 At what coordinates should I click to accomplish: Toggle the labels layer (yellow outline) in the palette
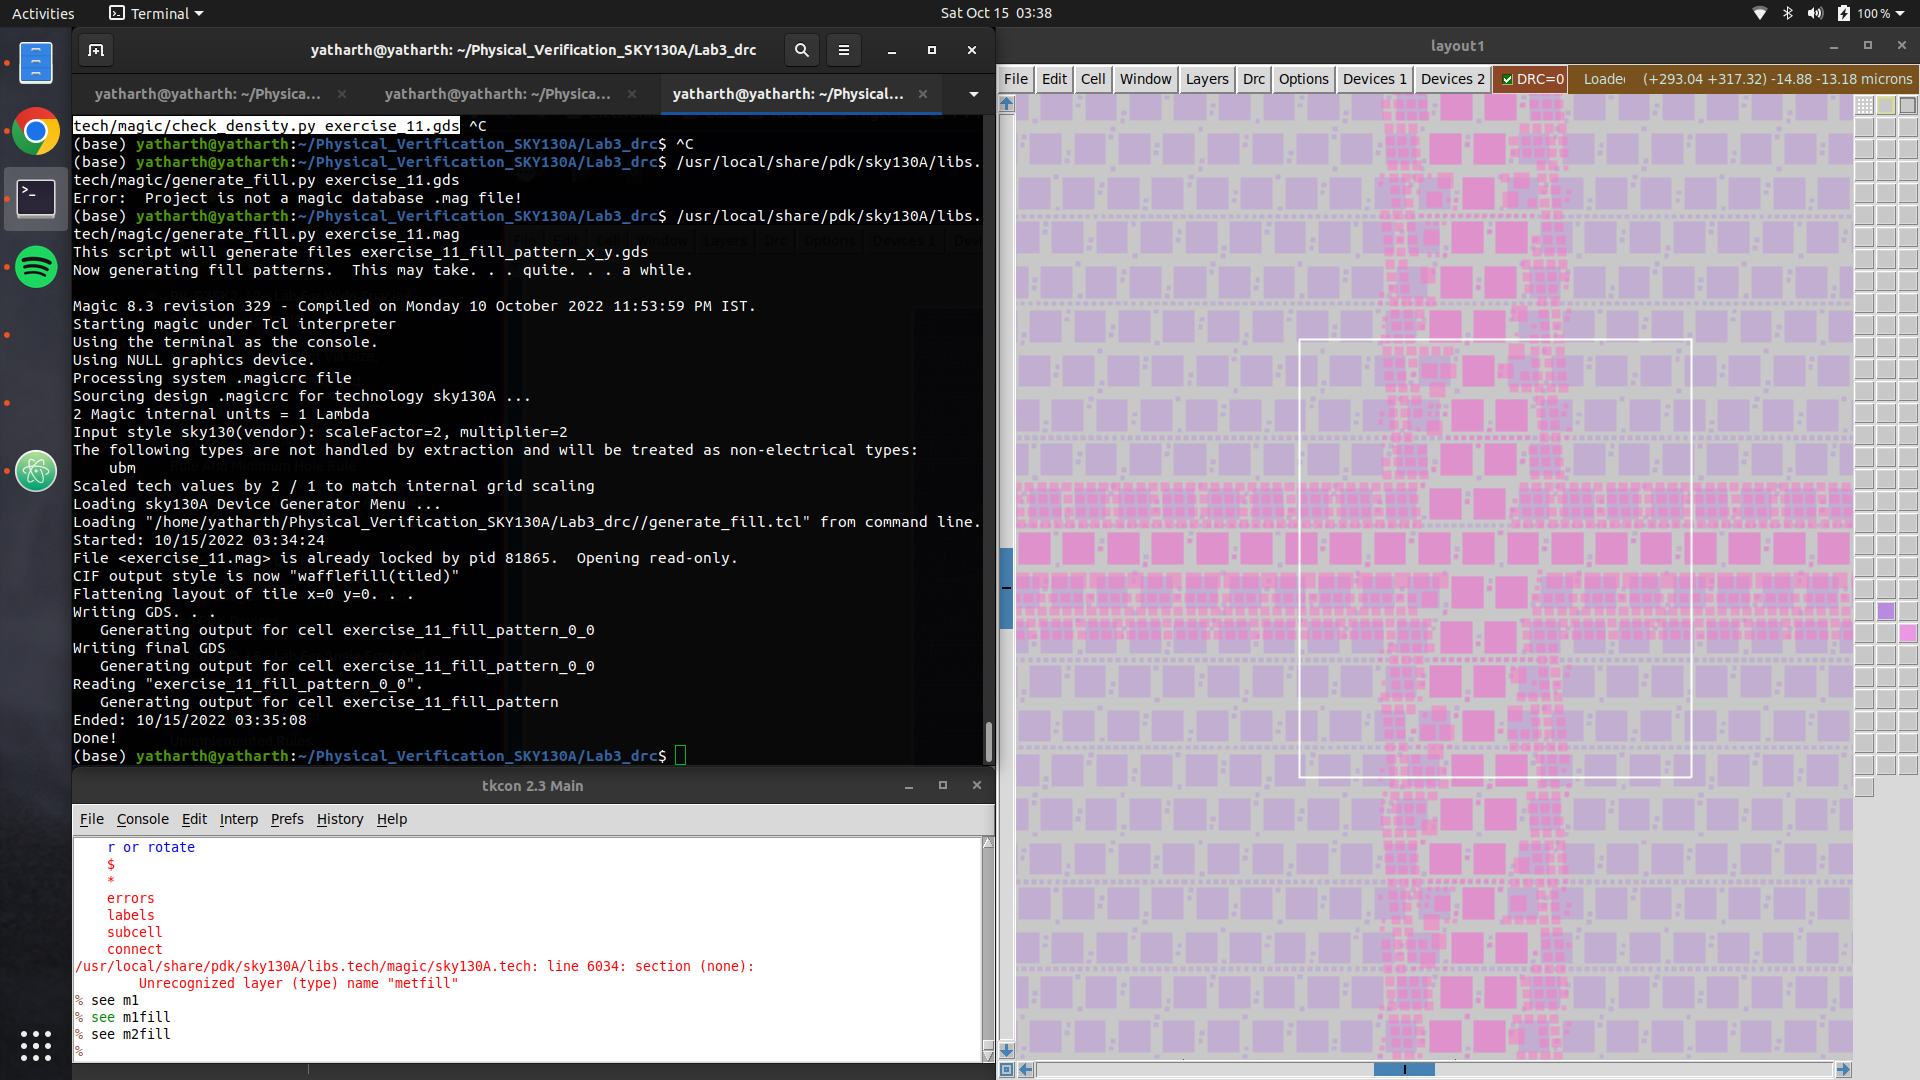click(x=1886, y=106)
